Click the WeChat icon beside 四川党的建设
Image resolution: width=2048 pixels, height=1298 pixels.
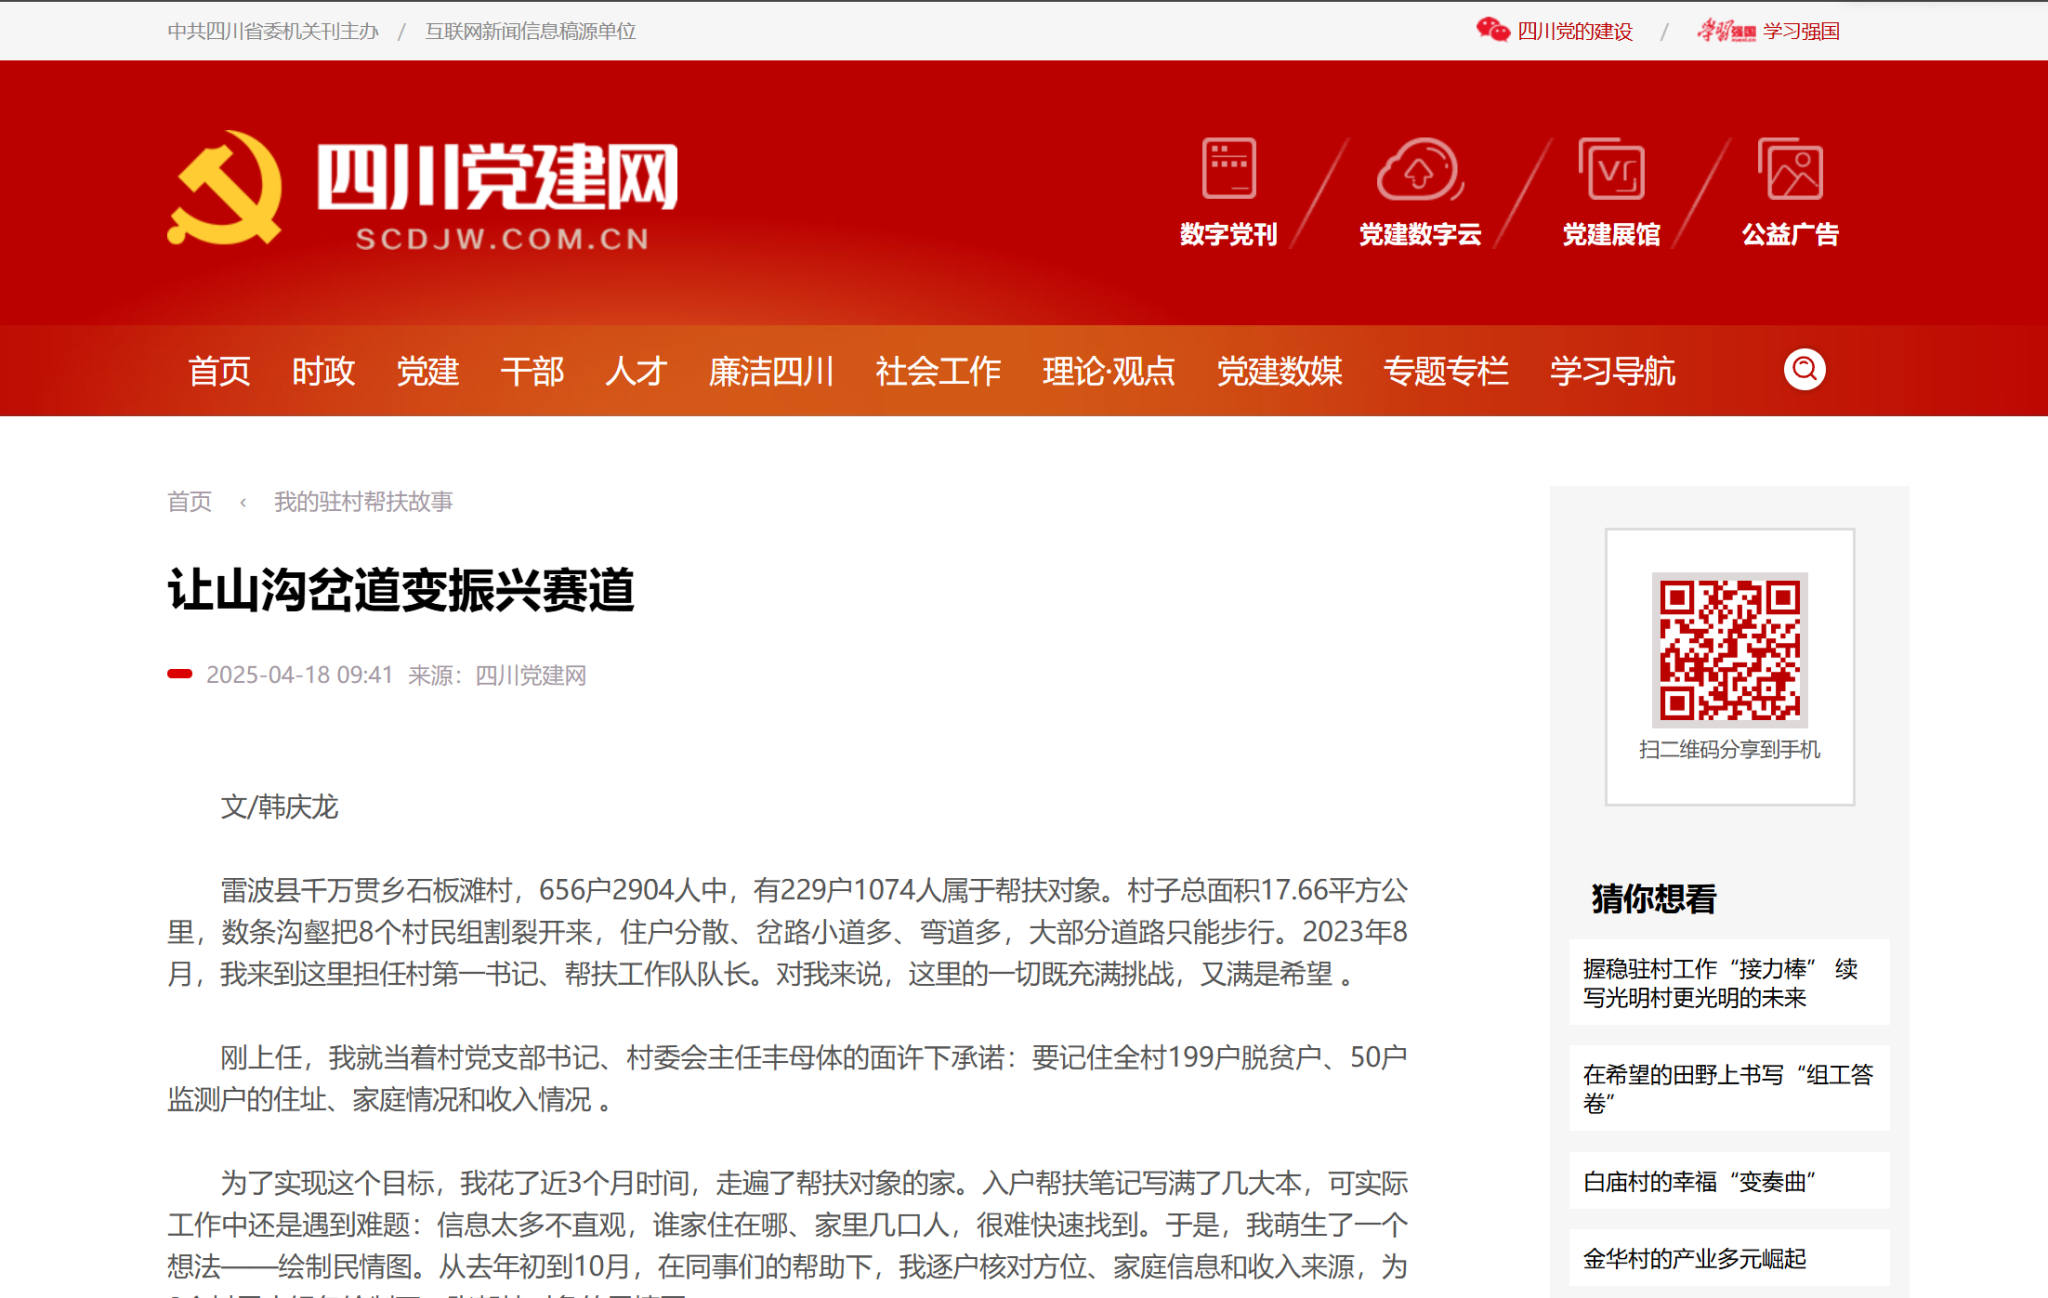click(1493, 30)
